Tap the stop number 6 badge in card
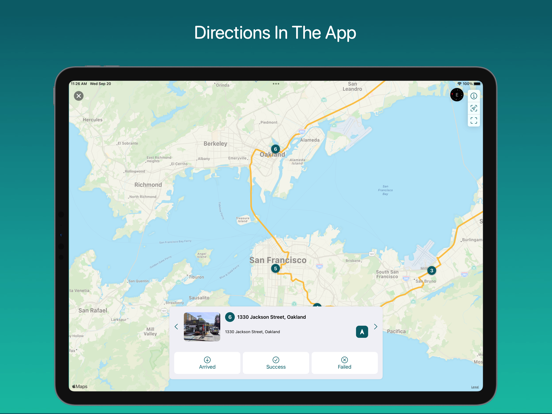This screenshot has height=414, width=552. [230, 317]
